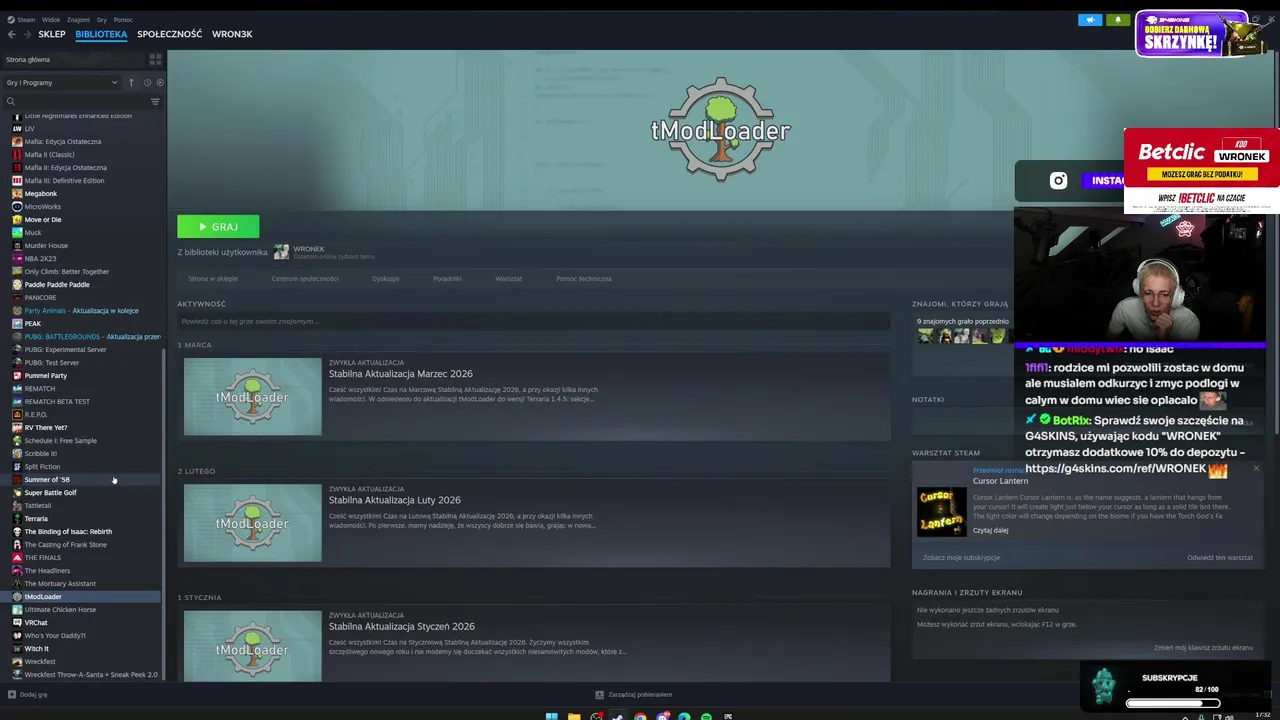
Task: Select Terraria in the library list
Action: click(36, 518)
